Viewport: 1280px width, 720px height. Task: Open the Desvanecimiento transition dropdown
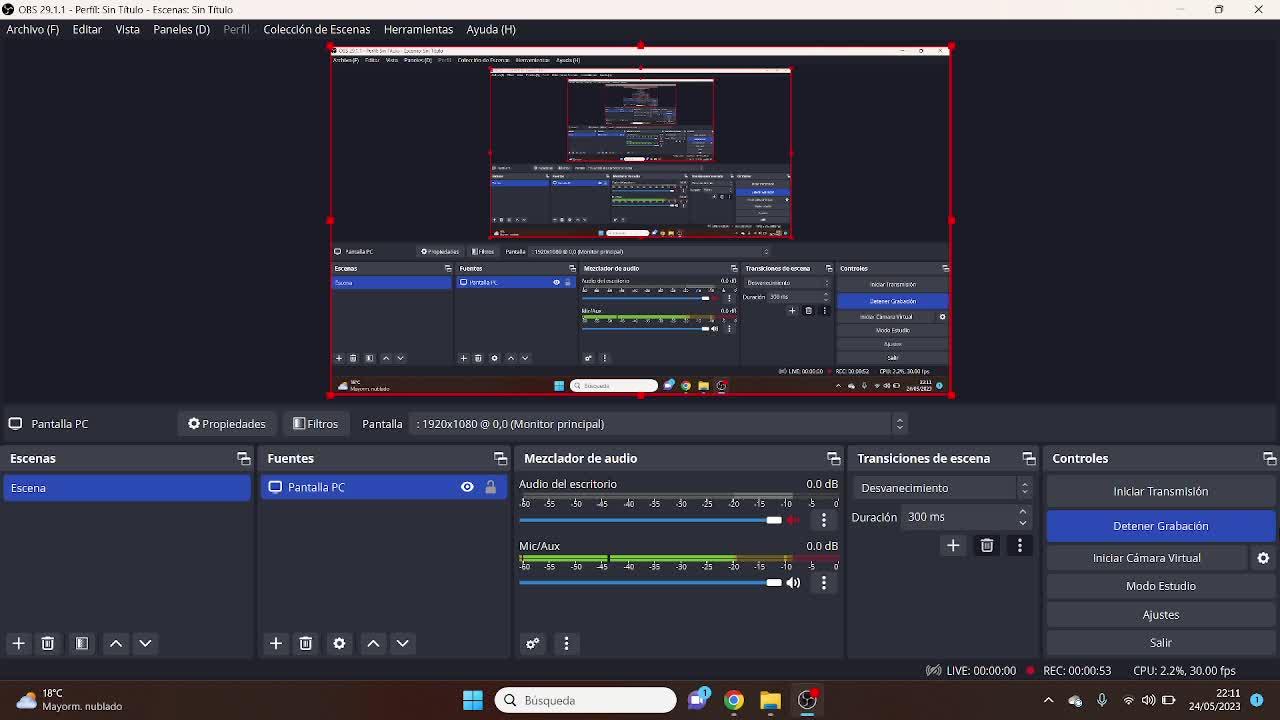(x=943, y=488)
